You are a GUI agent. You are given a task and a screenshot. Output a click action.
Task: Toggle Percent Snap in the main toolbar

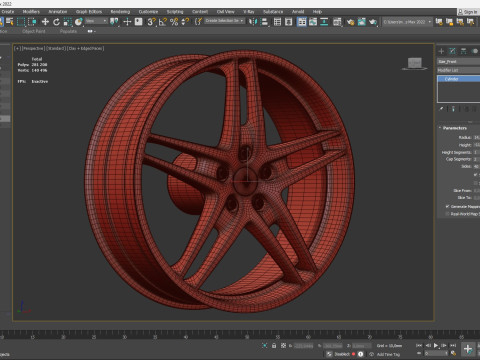174,22
